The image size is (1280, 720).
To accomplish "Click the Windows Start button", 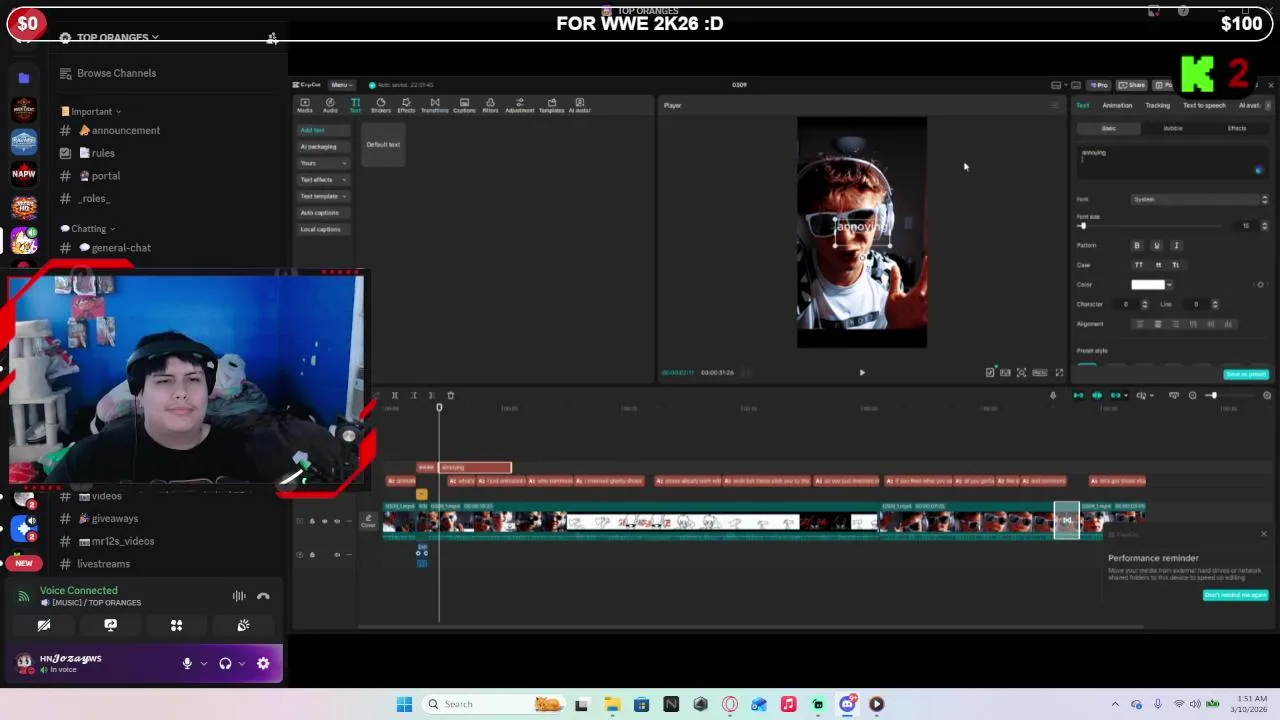I will click(404, 704).
